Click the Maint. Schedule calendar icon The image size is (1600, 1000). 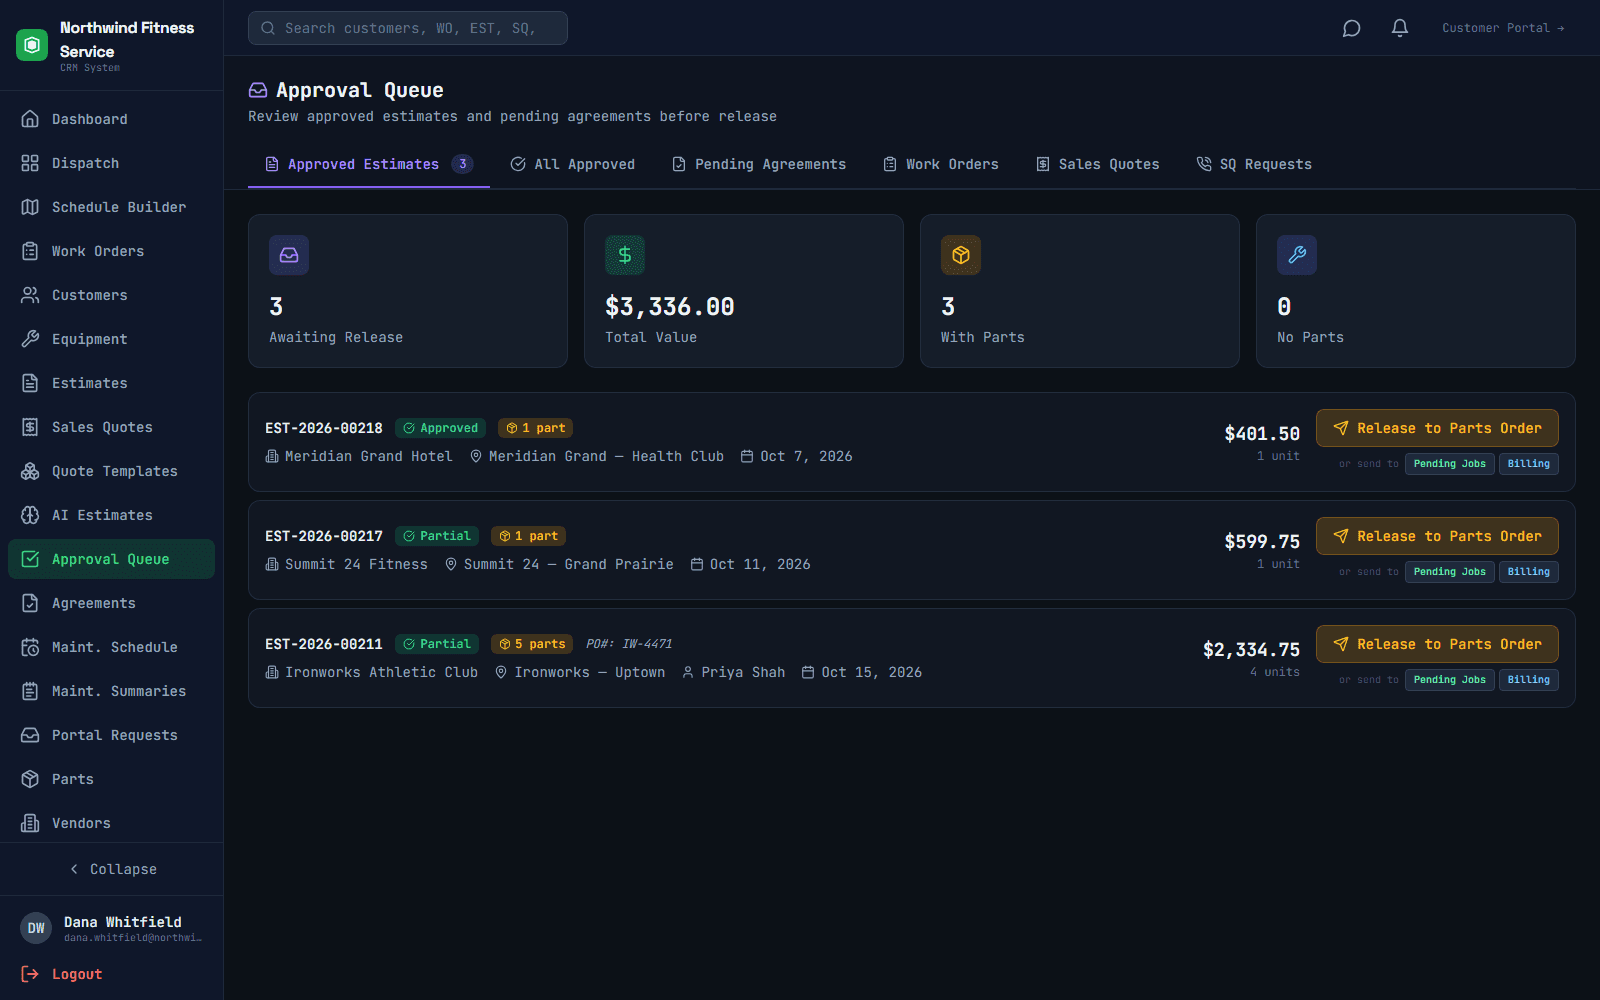point(30,647)
